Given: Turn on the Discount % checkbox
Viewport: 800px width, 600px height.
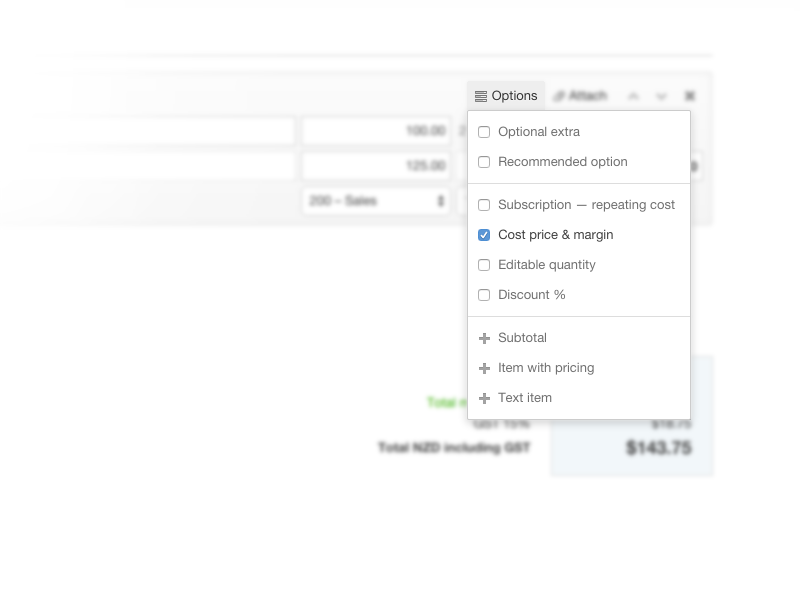Looking at the screenshot, I should (x=484, y=295).
